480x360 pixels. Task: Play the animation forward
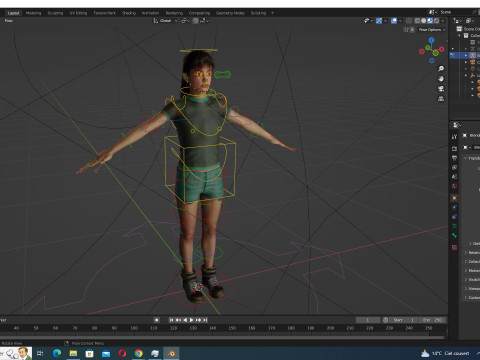point(192,320)
